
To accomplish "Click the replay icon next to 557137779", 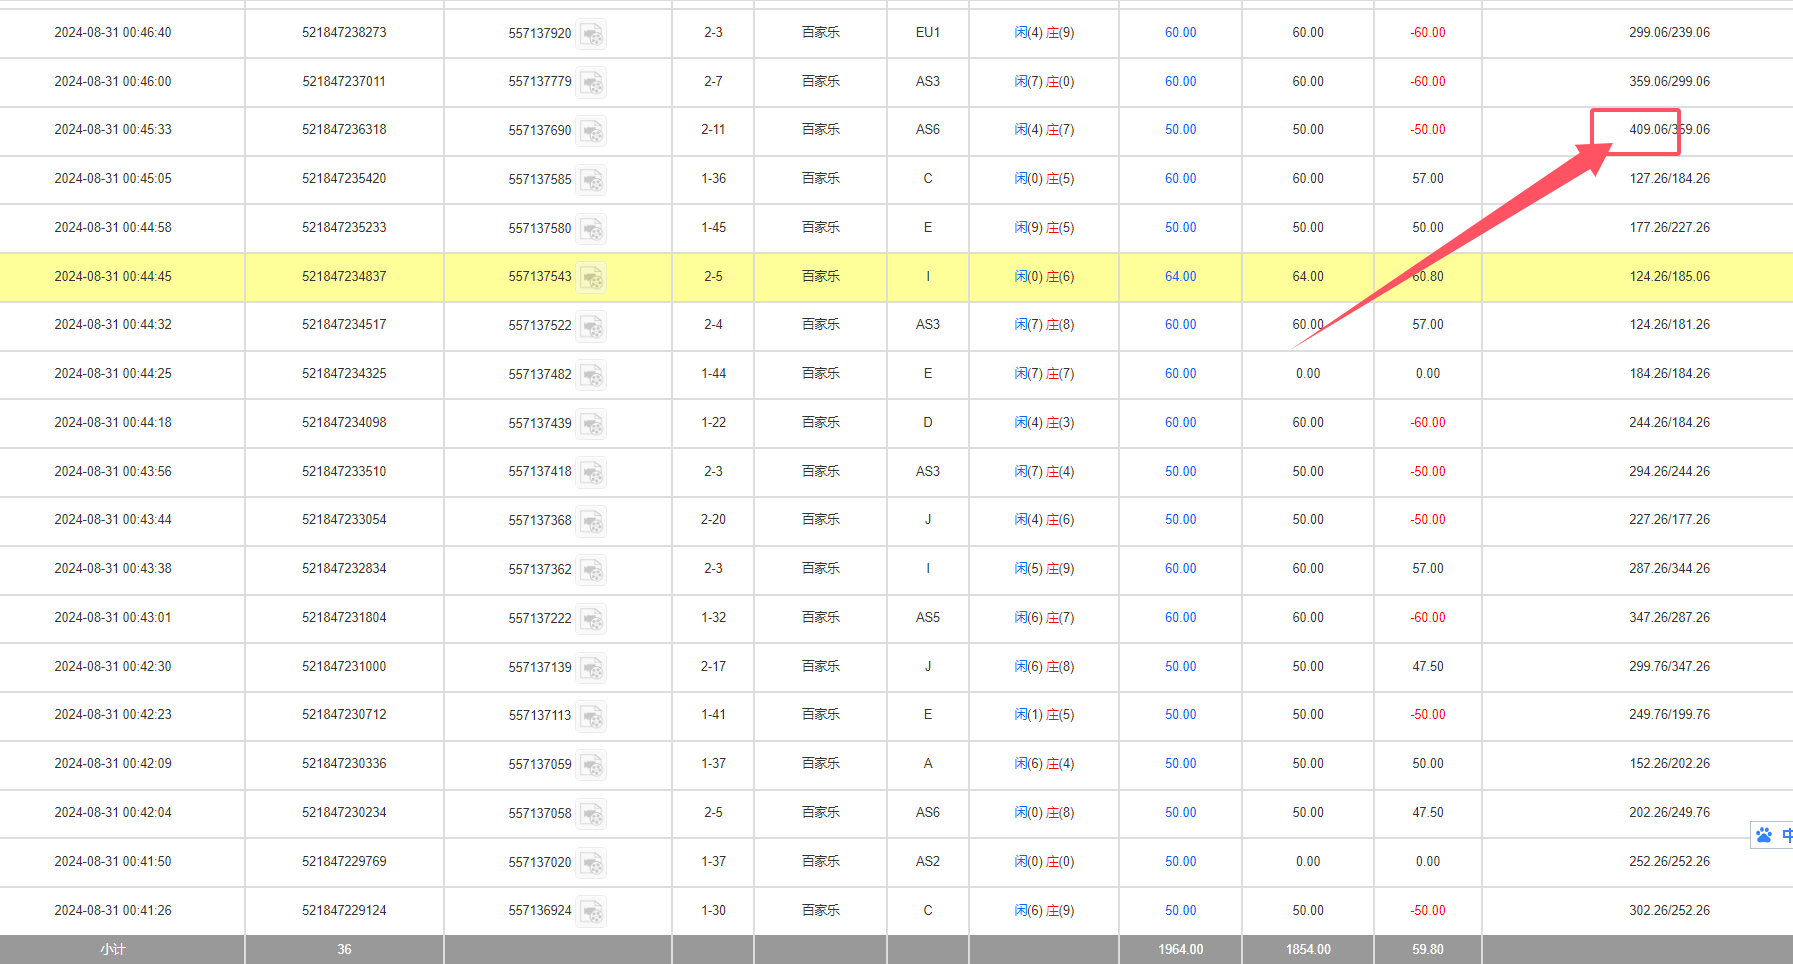I will pos(592,83).
